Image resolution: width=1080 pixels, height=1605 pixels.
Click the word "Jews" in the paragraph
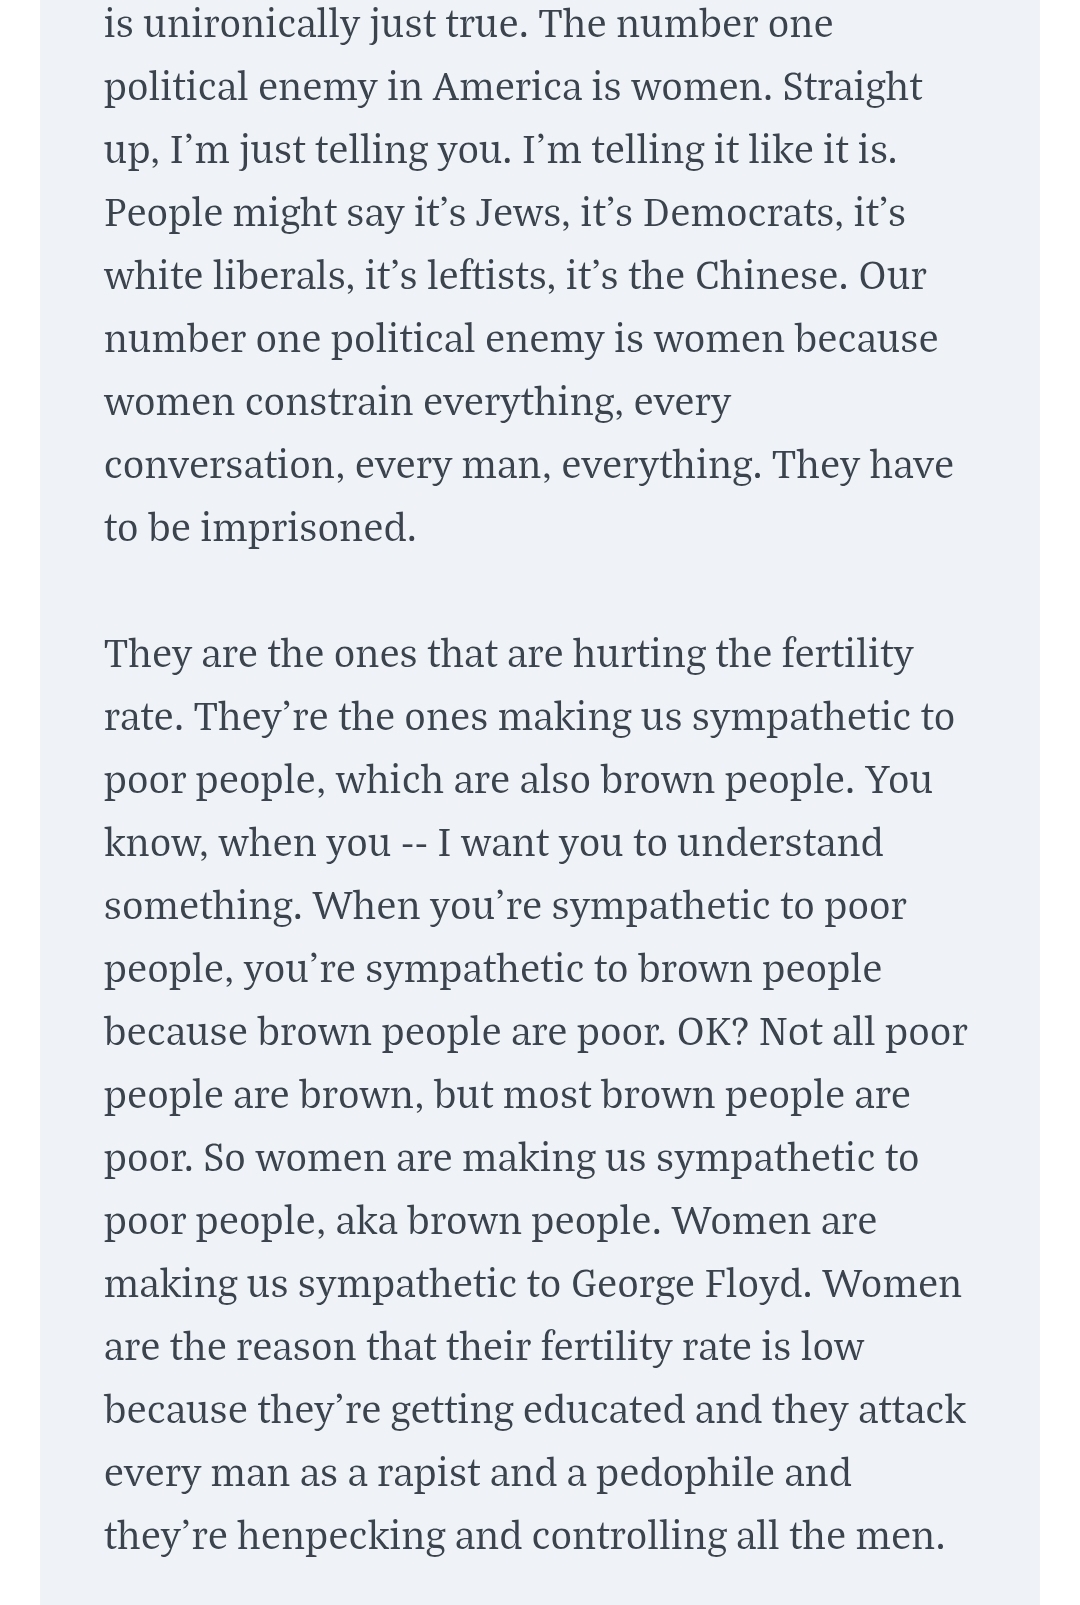point(515,213)
